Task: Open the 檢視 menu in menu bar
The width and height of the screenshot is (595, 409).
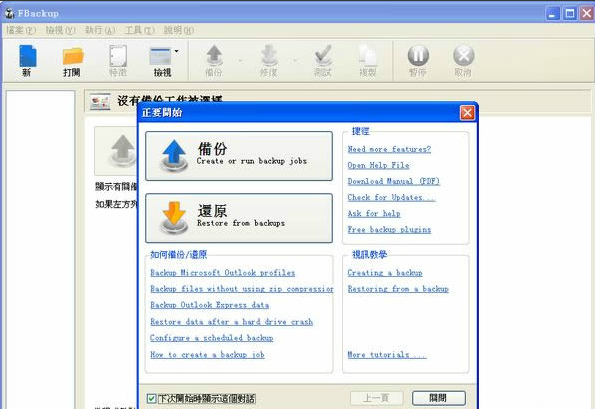Action: 60,30
